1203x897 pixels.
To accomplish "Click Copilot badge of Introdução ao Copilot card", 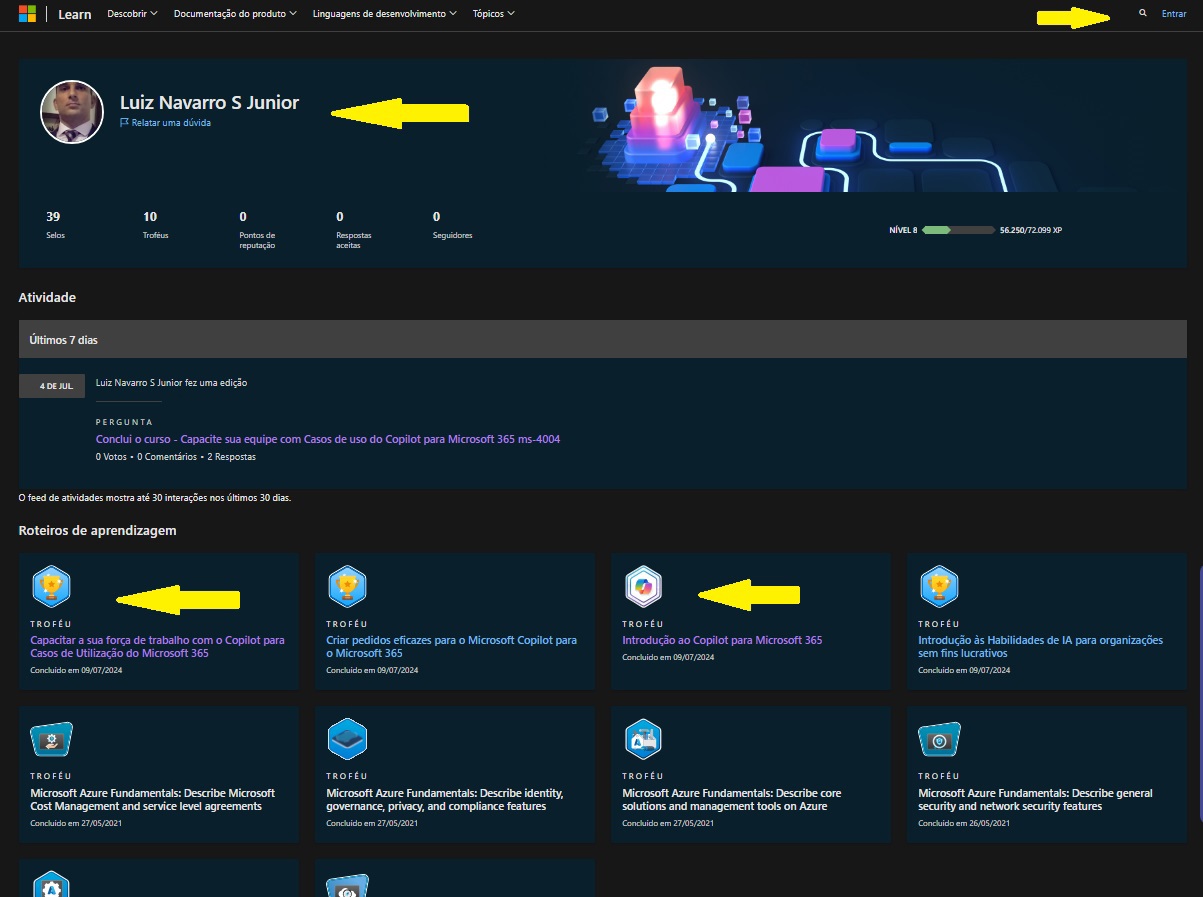I will tap(642, 587).
